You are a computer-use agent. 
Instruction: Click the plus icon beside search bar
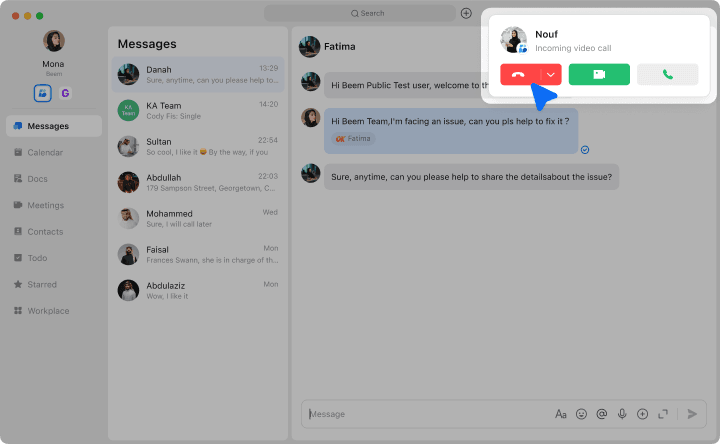(466, 13)
